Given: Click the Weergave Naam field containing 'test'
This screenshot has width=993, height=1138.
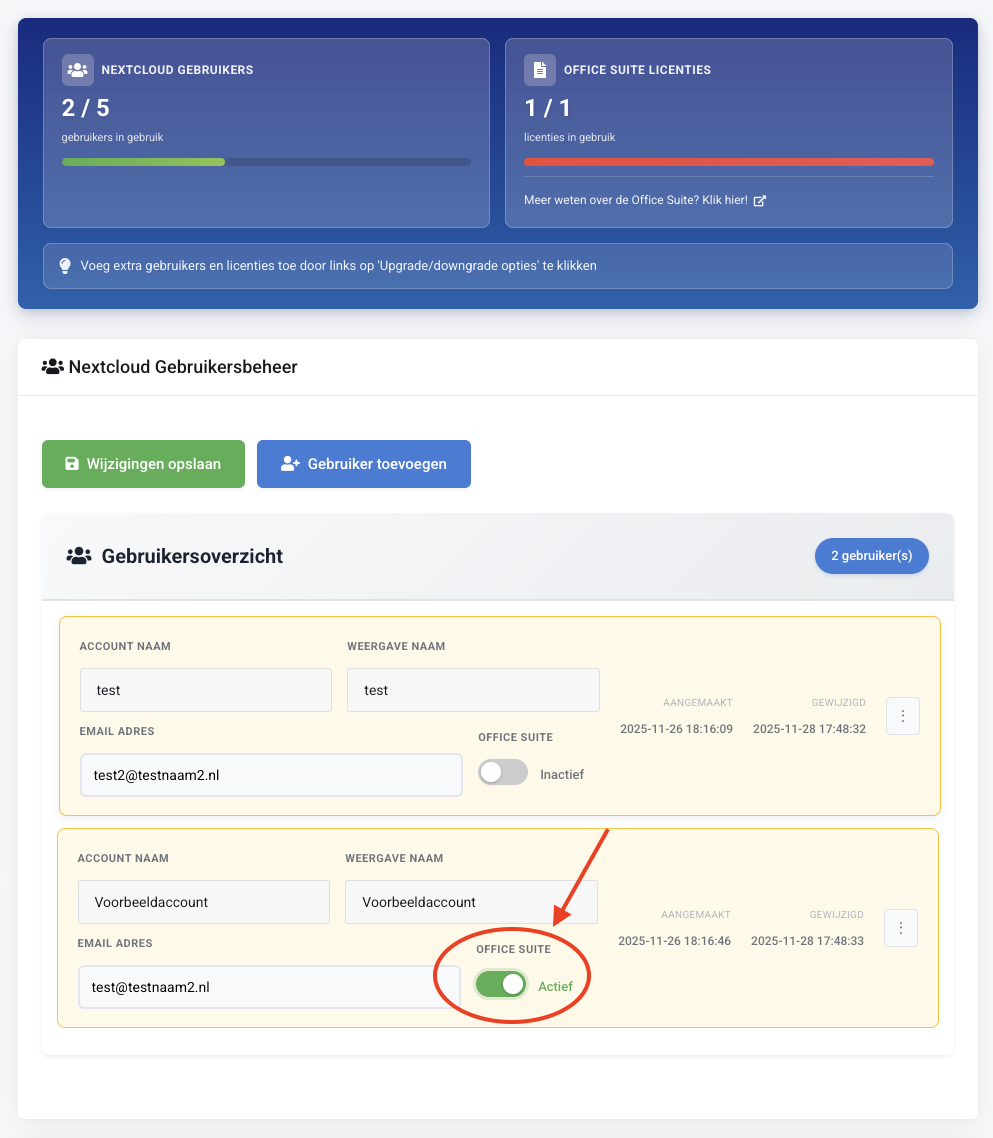Looking at the screenshot, I should point(473,690).
